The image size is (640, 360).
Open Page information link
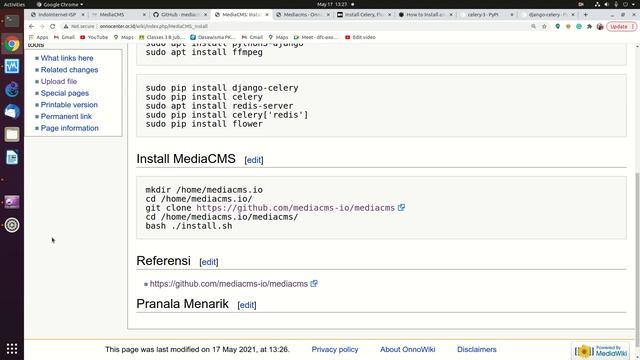(x=70, y=128)
